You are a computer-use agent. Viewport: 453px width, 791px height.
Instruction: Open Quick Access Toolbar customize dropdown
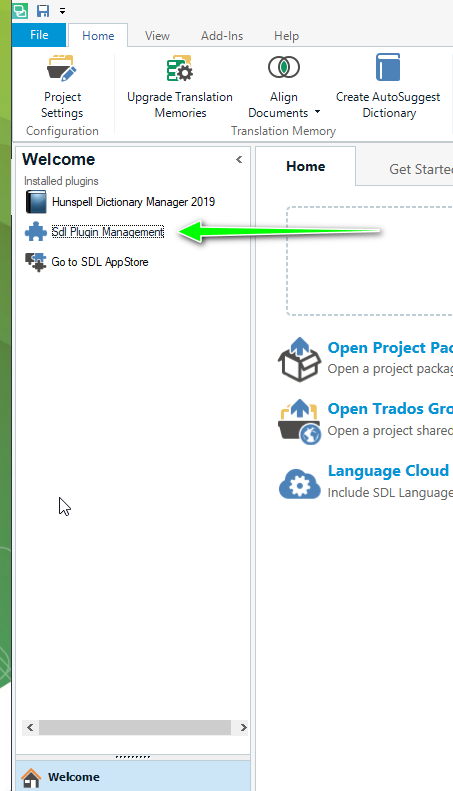click(x=63, y=11)
